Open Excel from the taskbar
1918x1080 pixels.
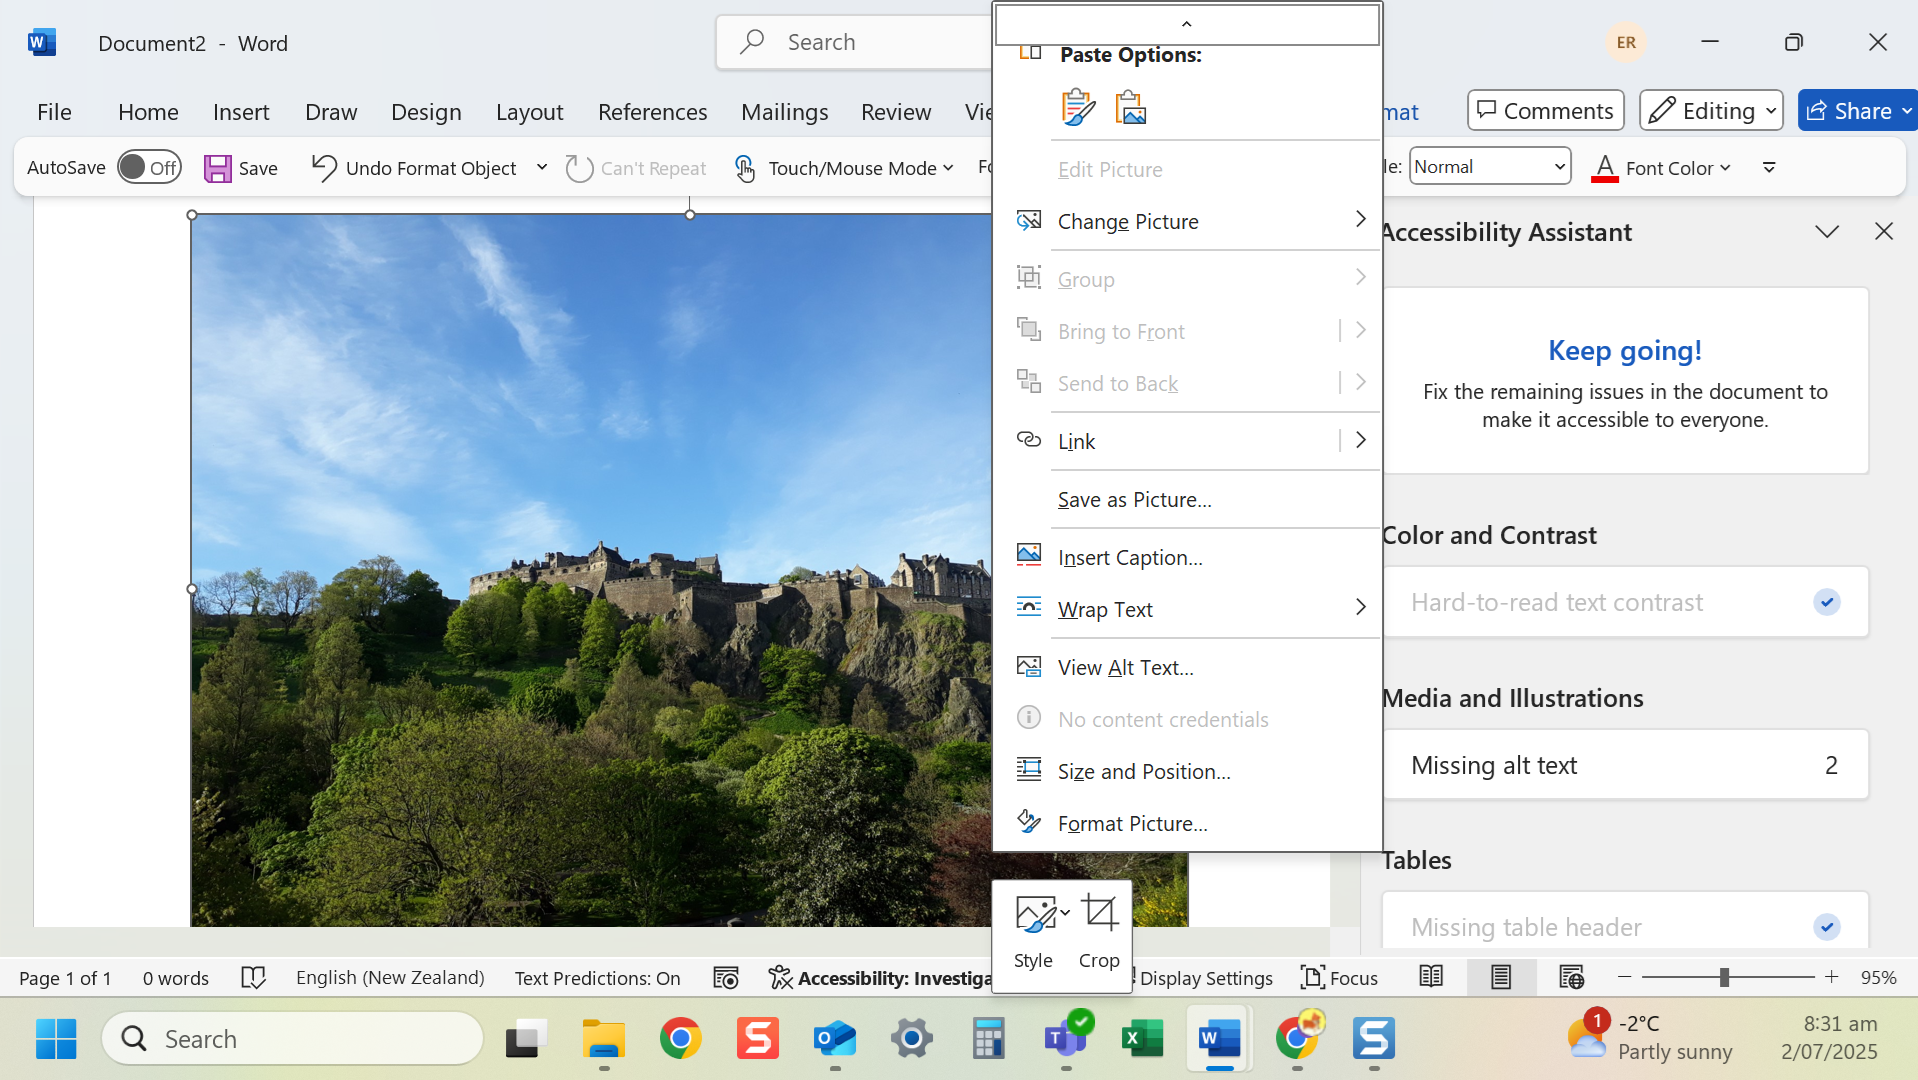point(1143,1039)
